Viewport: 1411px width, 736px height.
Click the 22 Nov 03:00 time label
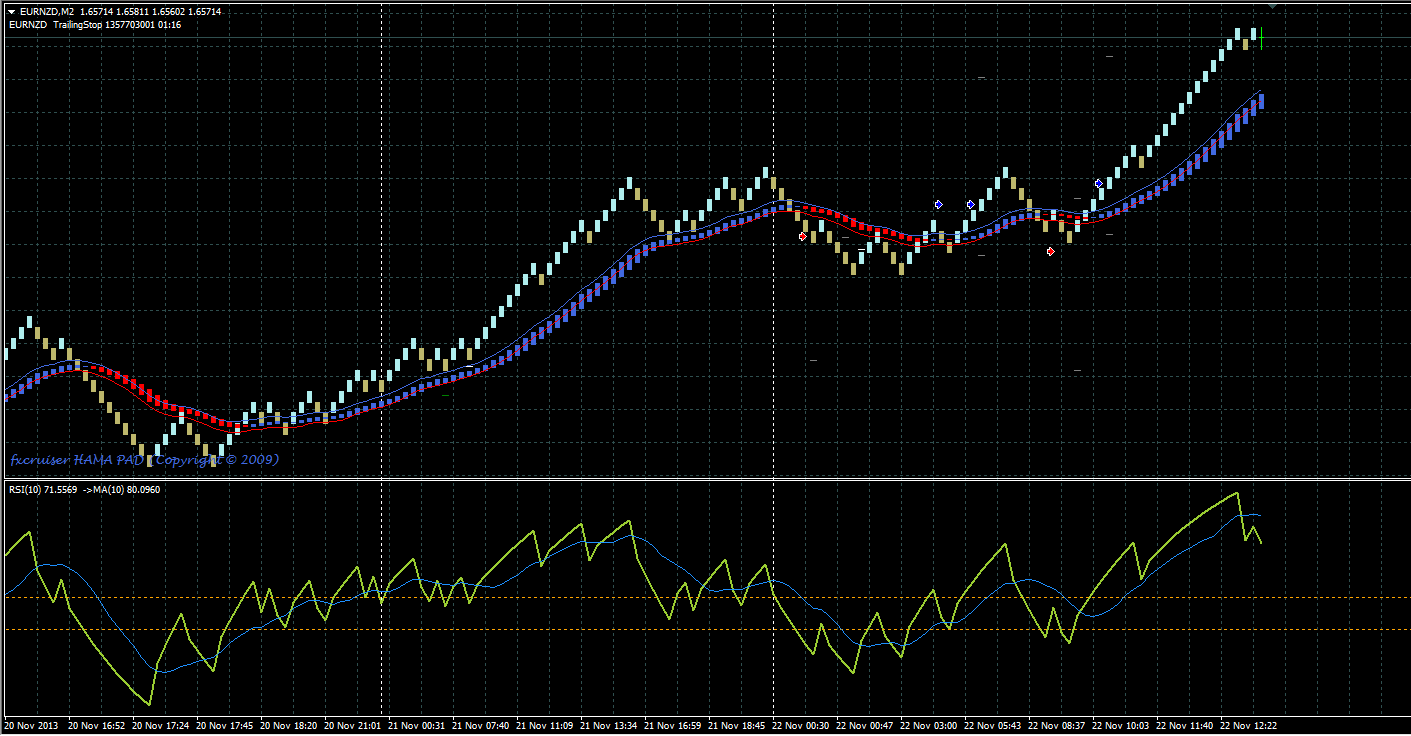(x=929, y=725)
